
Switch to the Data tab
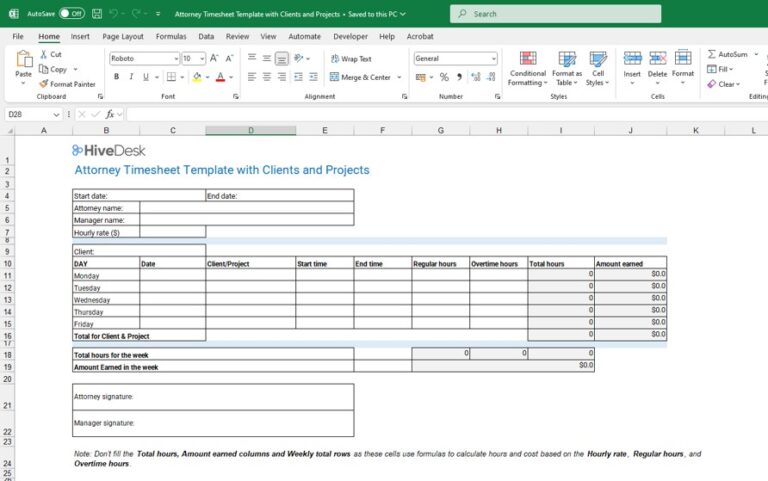(206, 36)
